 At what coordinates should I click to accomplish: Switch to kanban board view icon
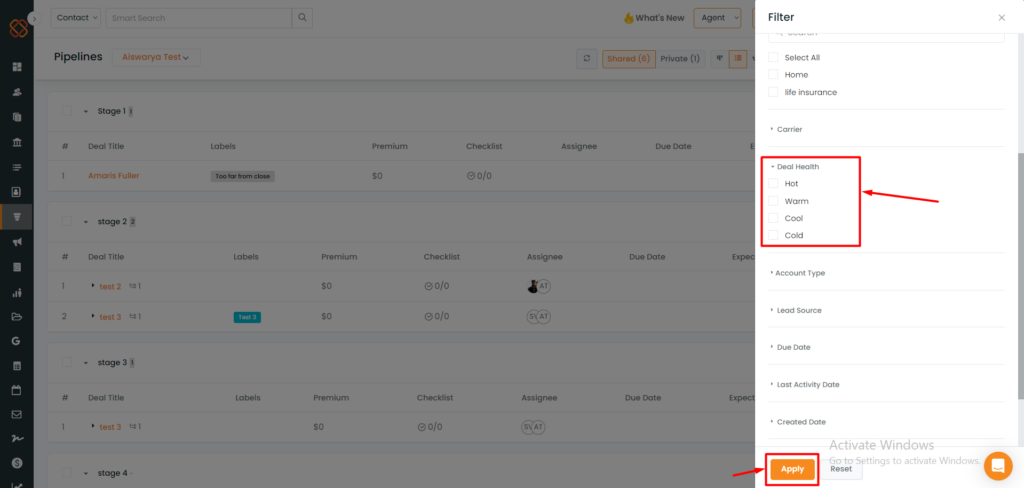tap(720, 59)
